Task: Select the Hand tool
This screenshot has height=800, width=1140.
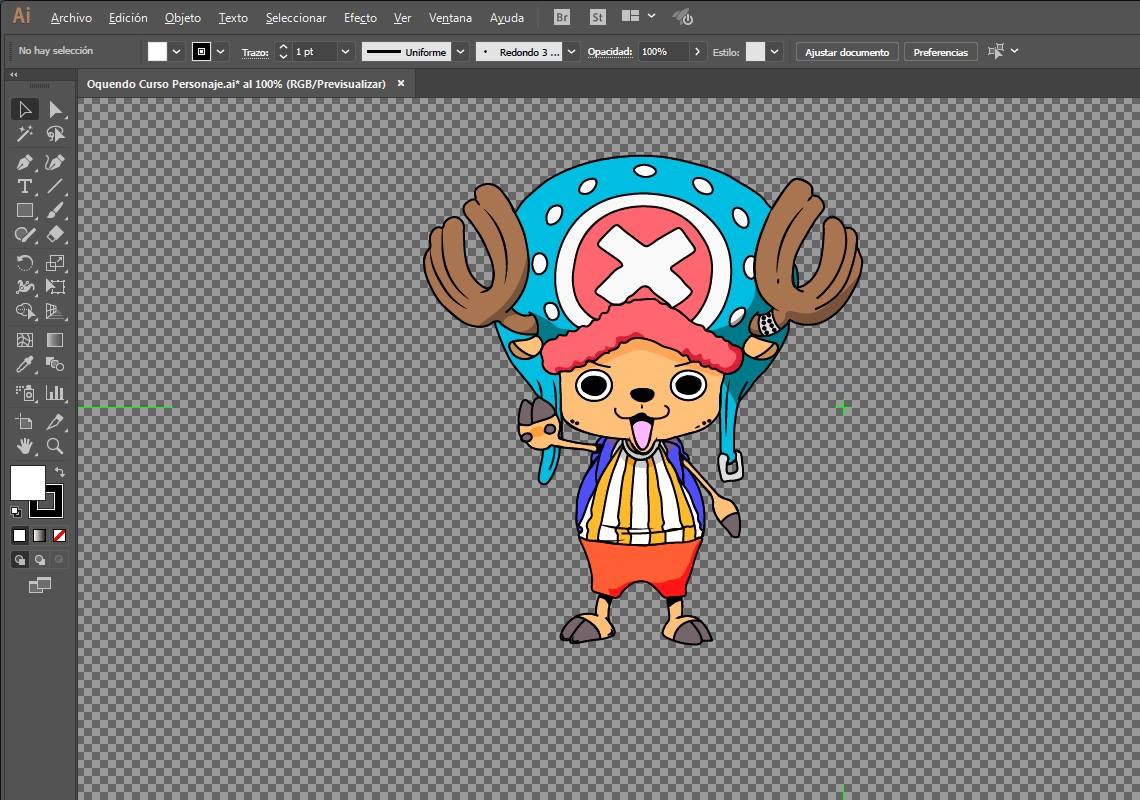Action: (25, 446)
